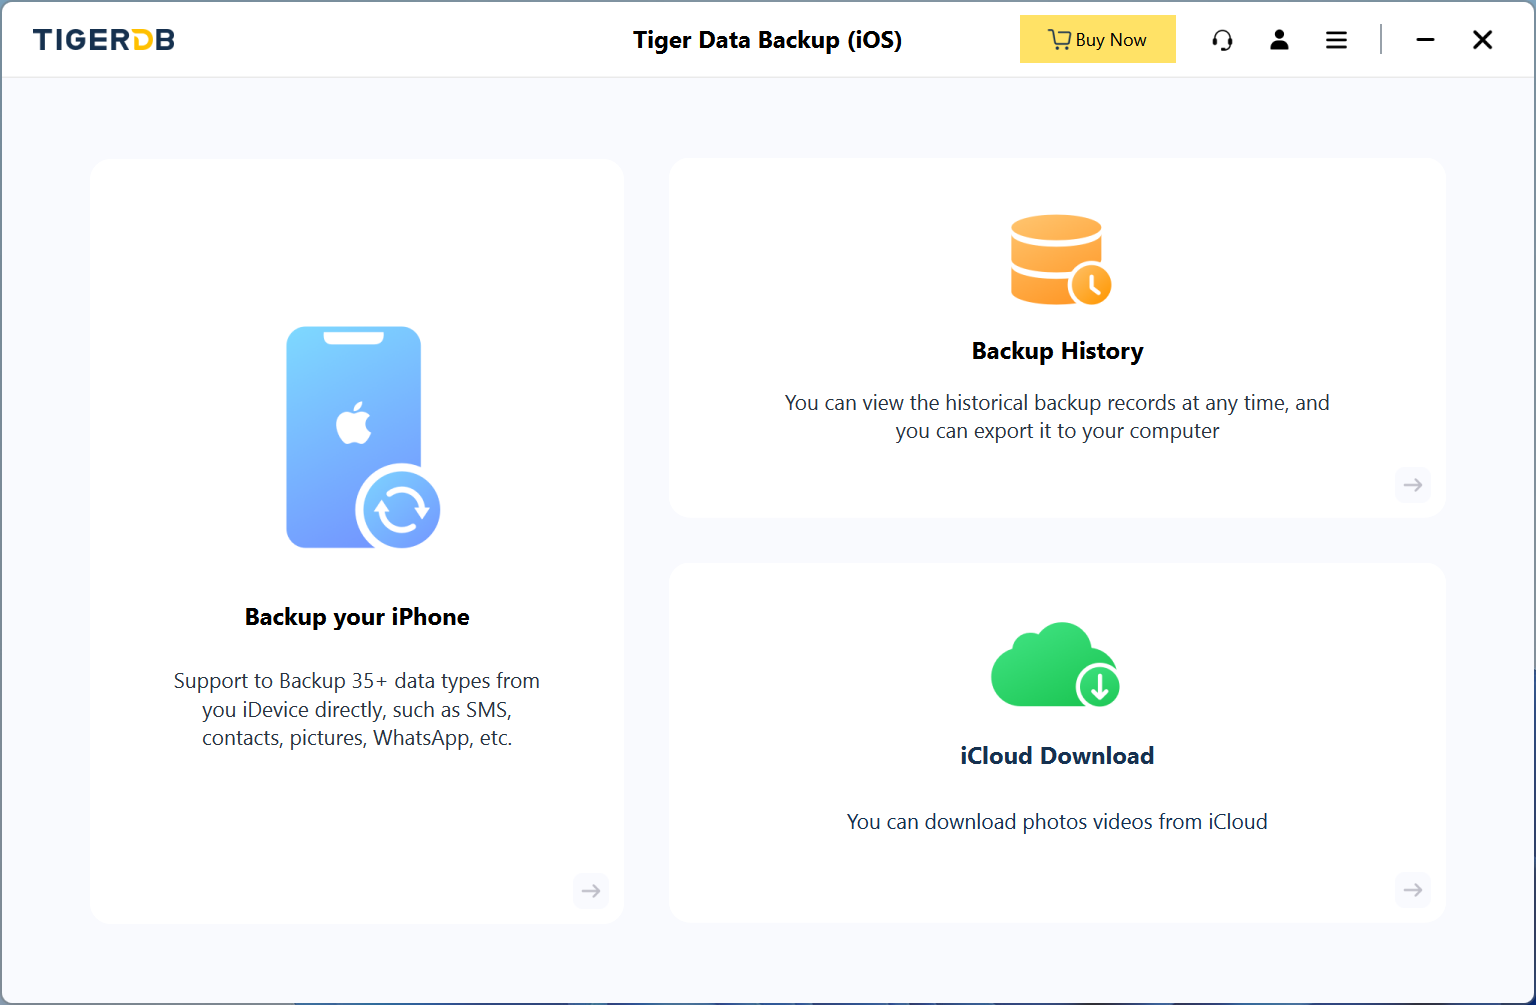Screen dimensions: 1536x1005
Task: Click the green iCloud Download cloud icon
Action: click(x=1055, y=665)
